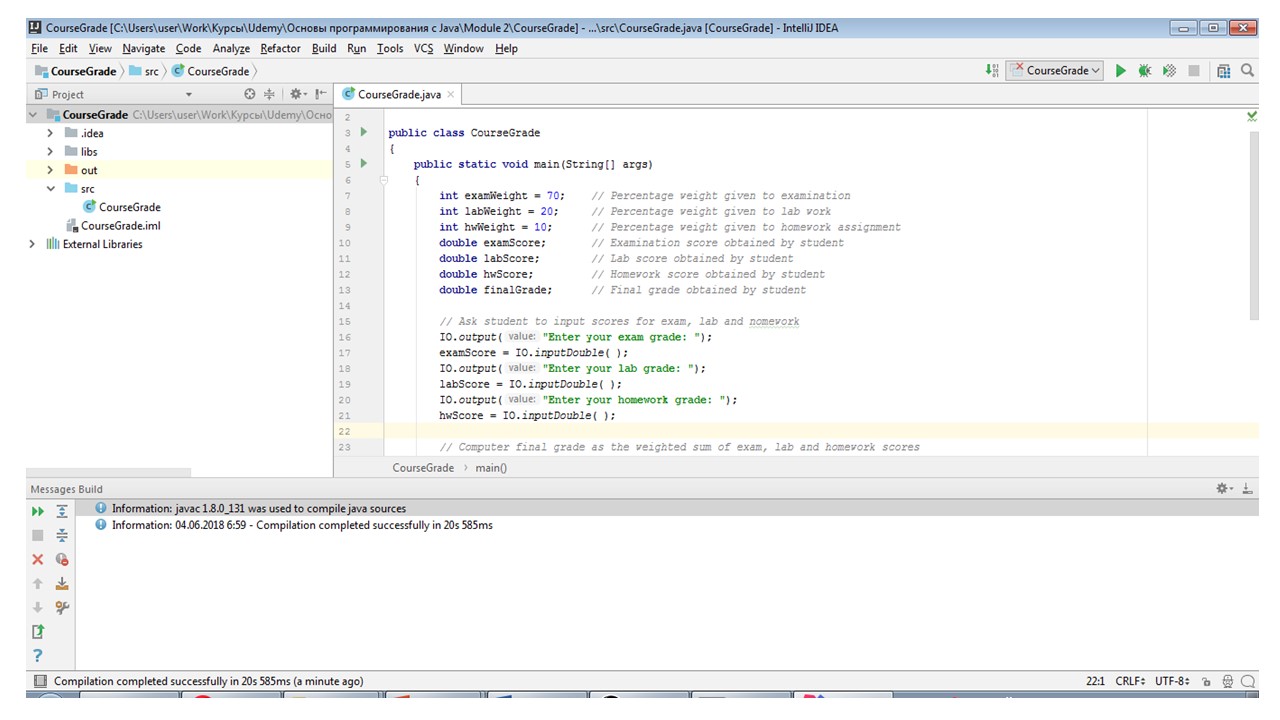Expand the External Libraries tree node
Screen dimensions: 1280x720
[x=32, y=244]
